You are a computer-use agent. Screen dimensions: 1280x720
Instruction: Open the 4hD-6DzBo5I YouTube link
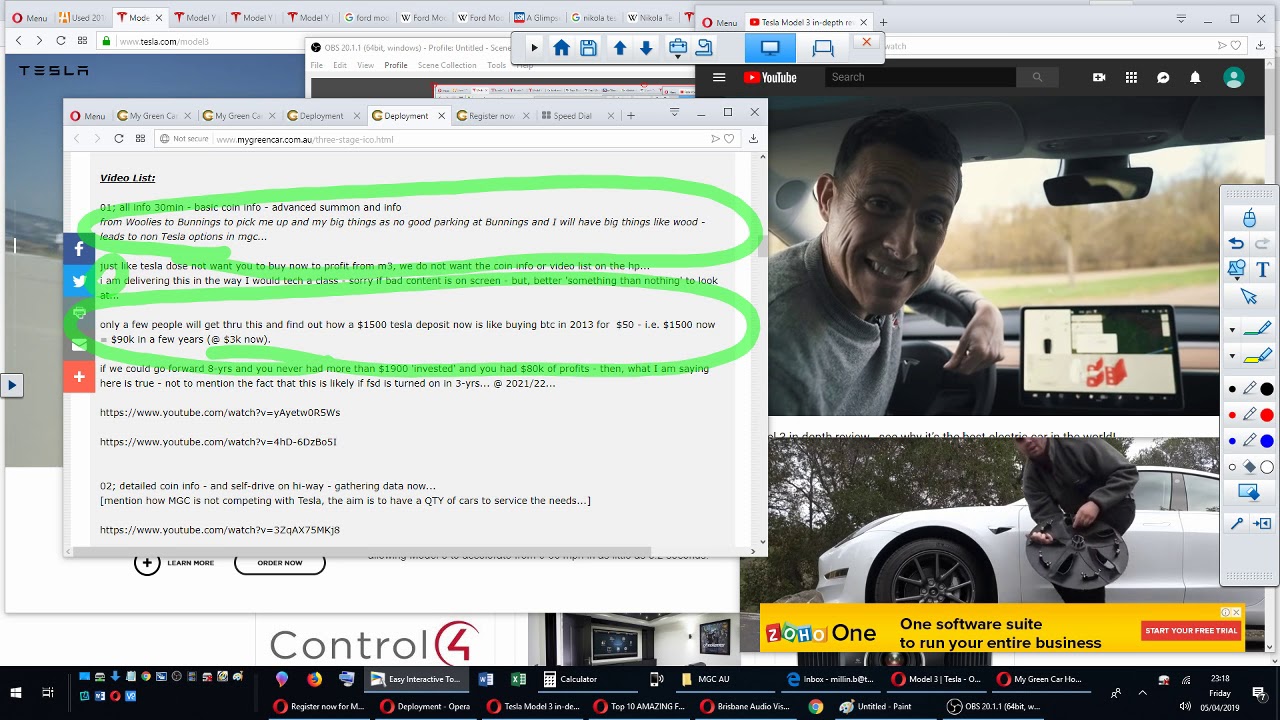(218, 441)
